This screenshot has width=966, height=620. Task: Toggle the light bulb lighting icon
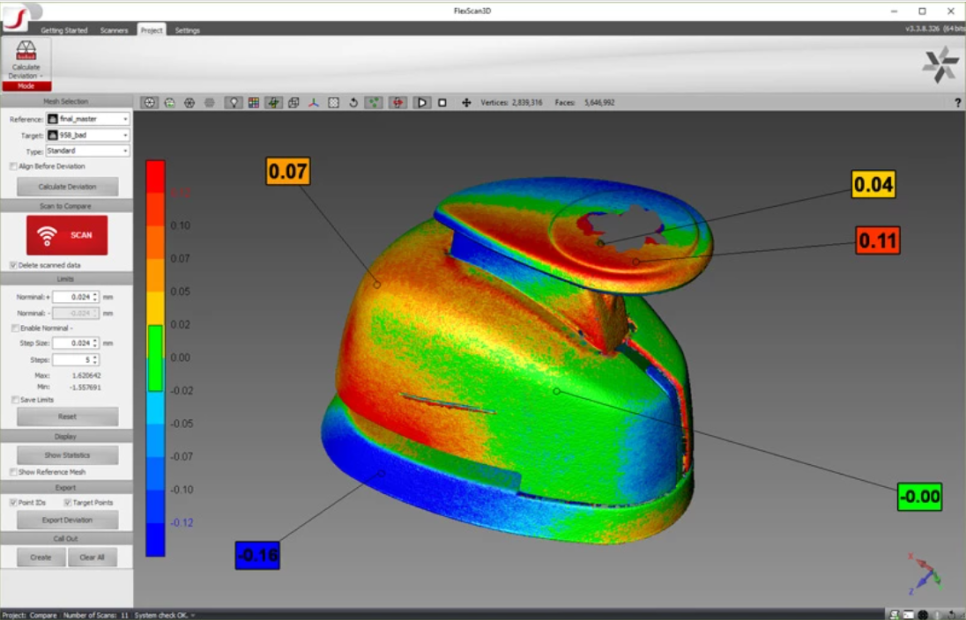coord(233,103)
